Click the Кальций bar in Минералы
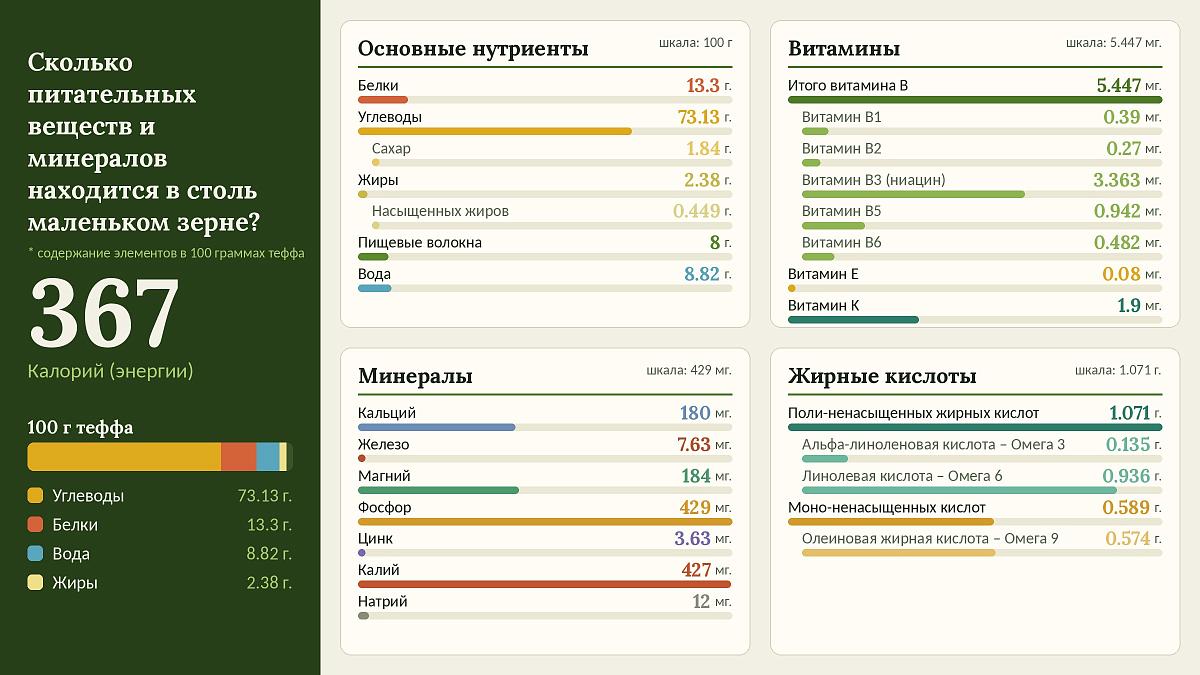The height and width of the screenshot is (675, 1200). [436, 427]
